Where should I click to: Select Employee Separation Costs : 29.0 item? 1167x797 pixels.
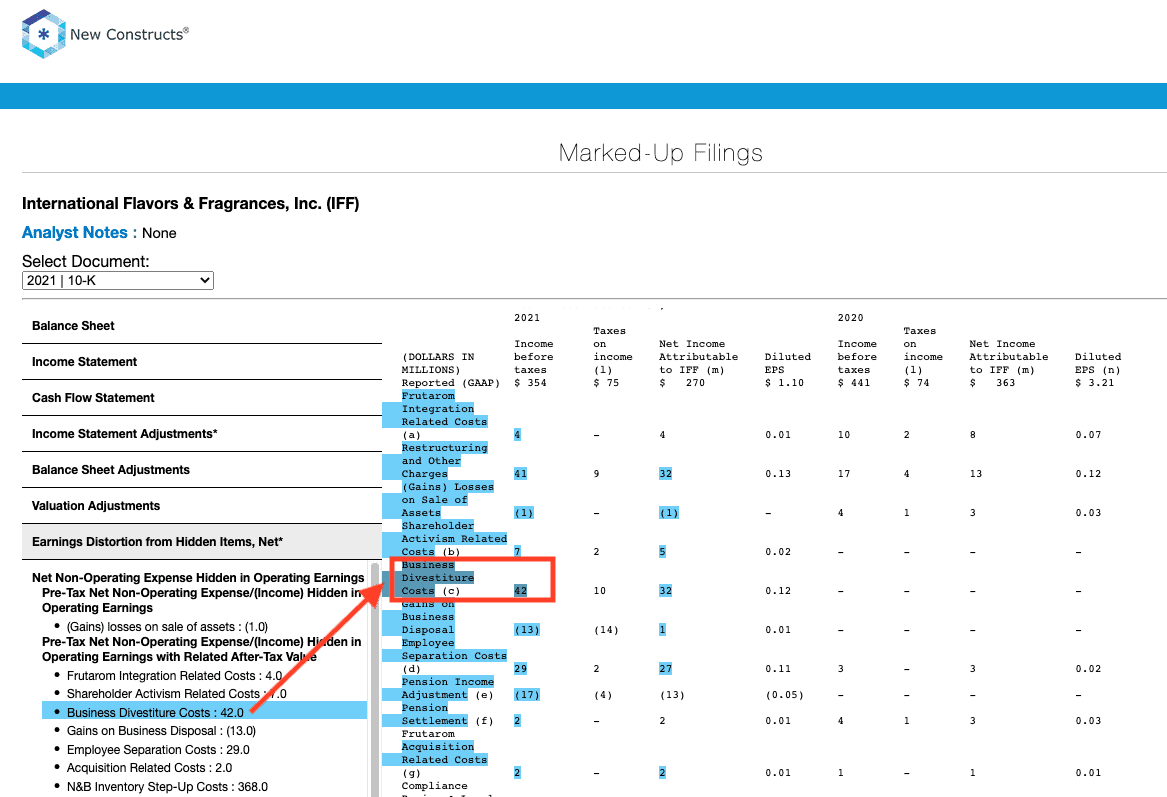click(x=158, y=749)
